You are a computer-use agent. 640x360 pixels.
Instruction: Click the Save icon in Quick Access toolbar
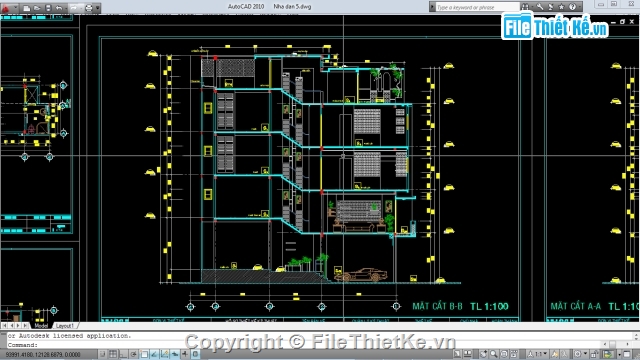[48, 8]
